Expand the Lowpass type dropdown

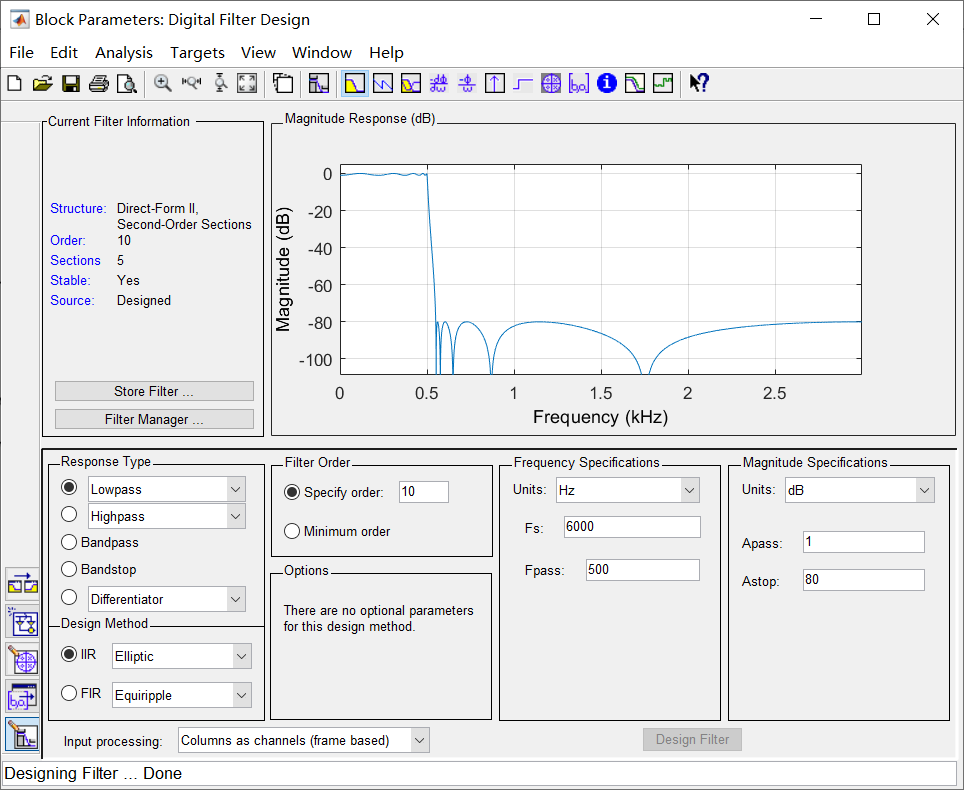235,489
